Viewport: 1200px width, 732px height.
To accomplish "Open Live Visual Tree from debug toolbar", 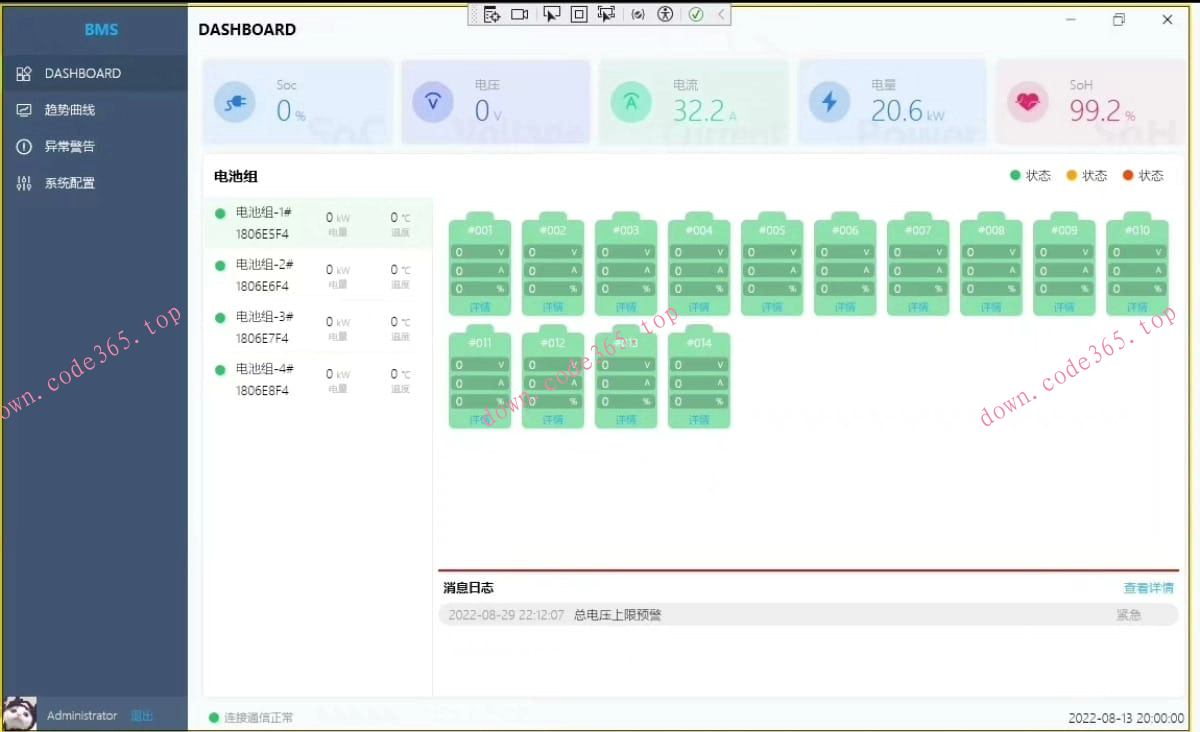I will point(491,14).
